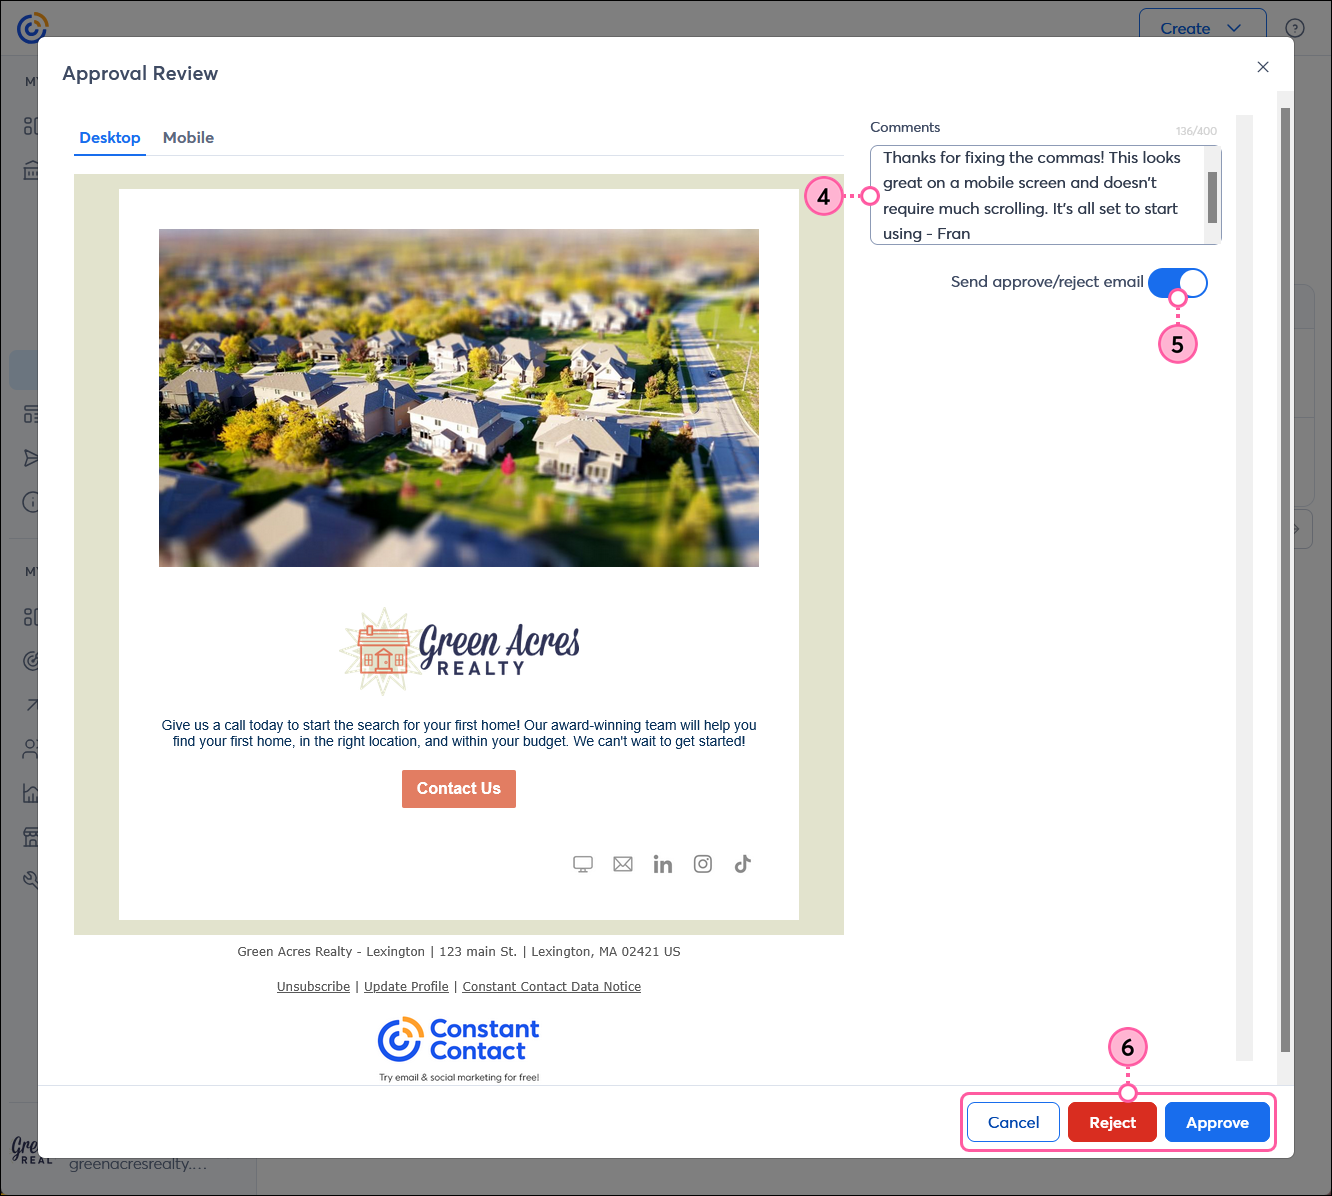Reject the email using the Reject button
Screen dimensions: 1332x1196
(x=1111, y=1122)
